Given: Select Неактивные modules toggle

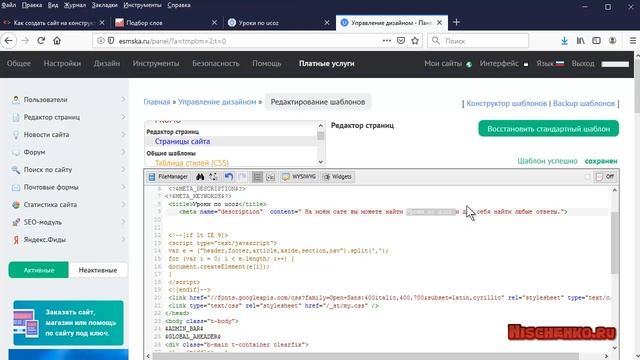Looking at the screenshot, I should (x=98, y=270).
